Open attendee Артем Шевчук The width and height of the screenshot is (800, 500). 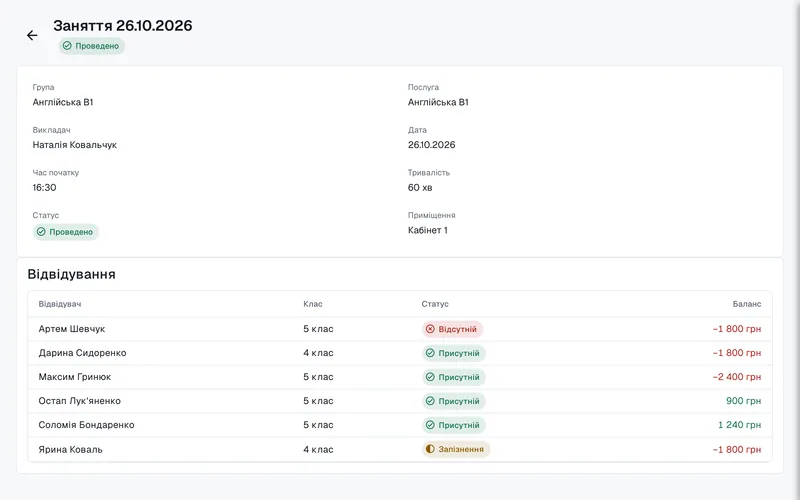72,329
